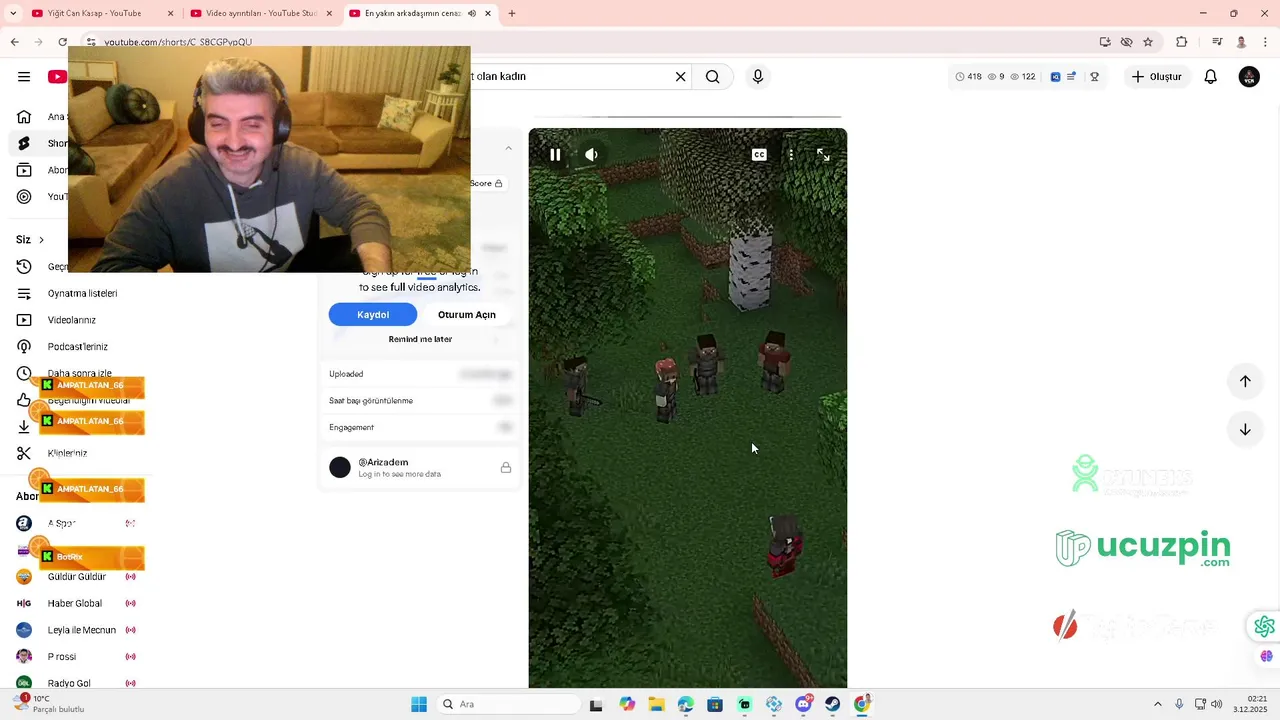Image resolution: width=1280 pixels, height=720 pixels.
Task: Go back in browser history
Action: tap(14, 42)
